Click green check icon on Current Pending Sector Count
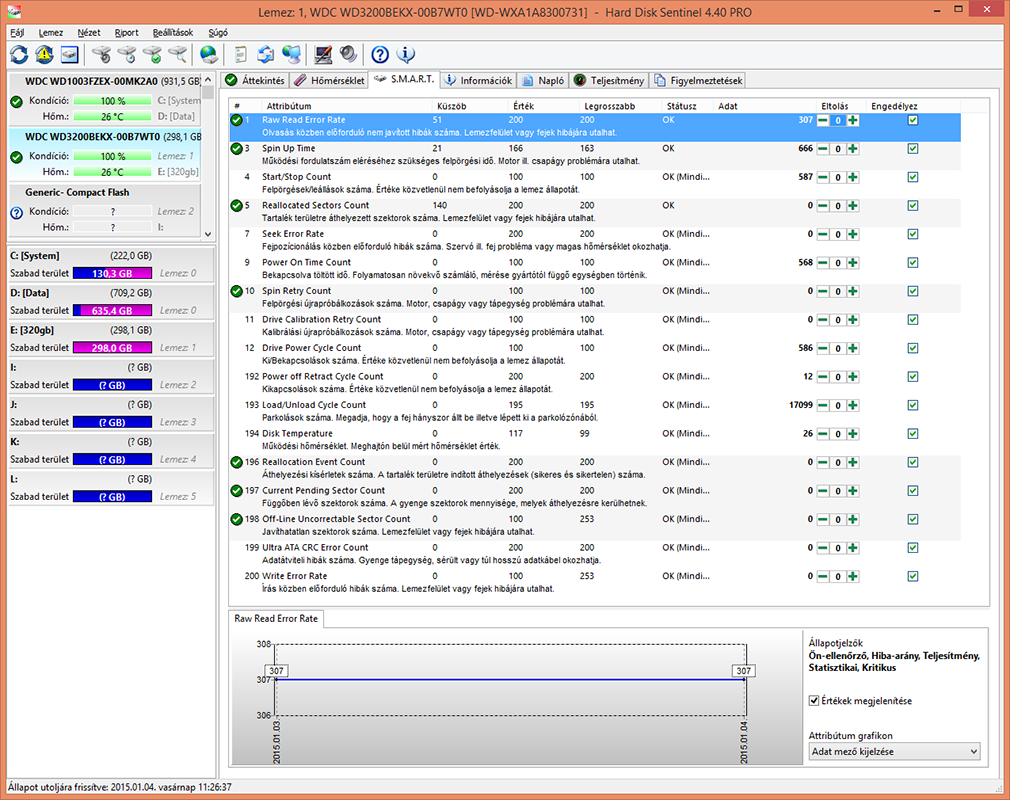Image resolution: width=1010 pixels, height=800 pixels. pyautogui.click(x=236, y=491)
